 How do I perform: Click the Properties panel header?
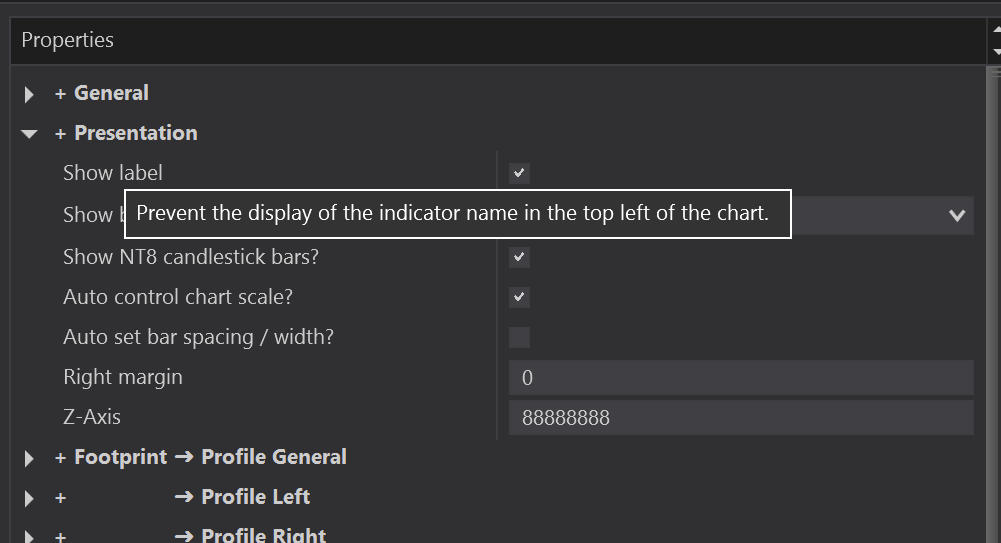click(x=68, y=40)
